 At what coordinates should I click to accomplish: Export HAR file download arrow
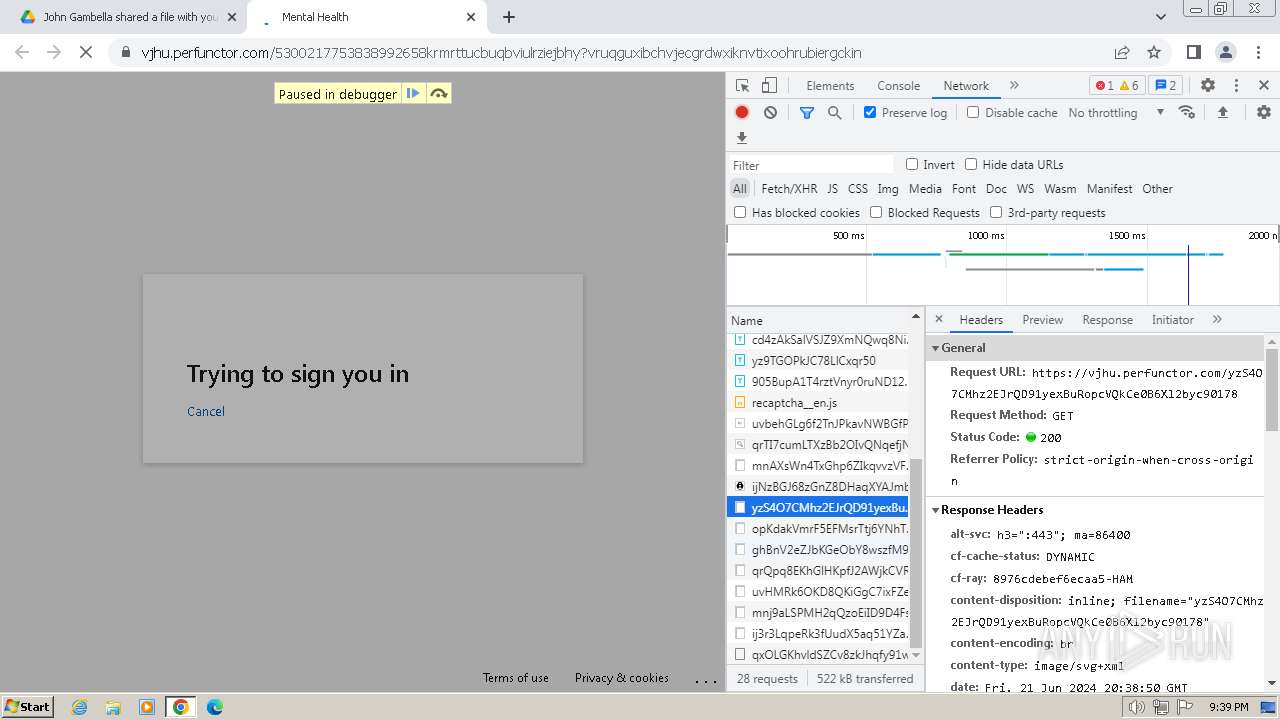tap(742, 138)
